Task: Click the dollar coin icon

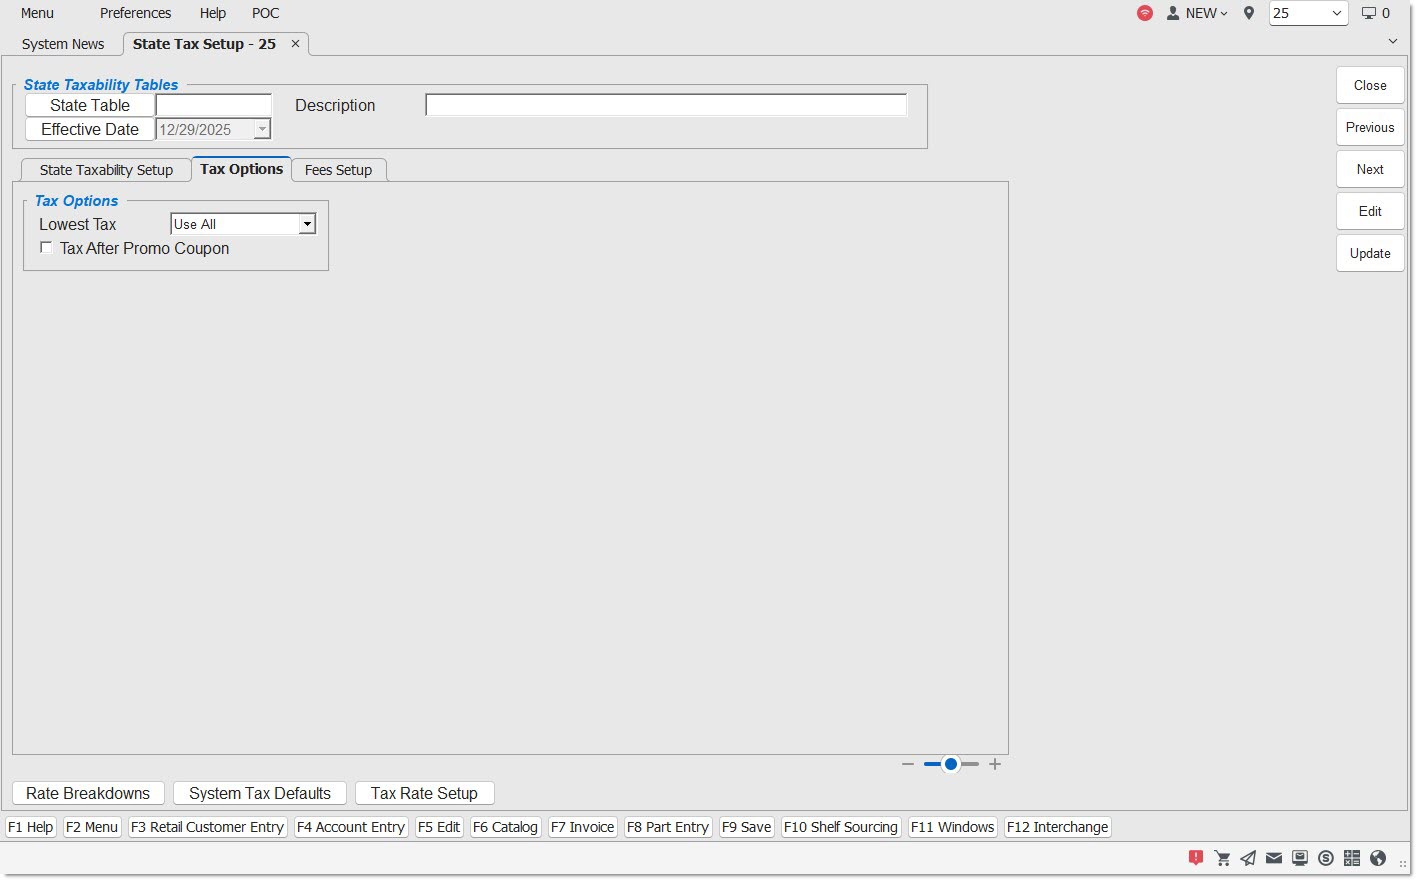Action: pos(1326,858)
